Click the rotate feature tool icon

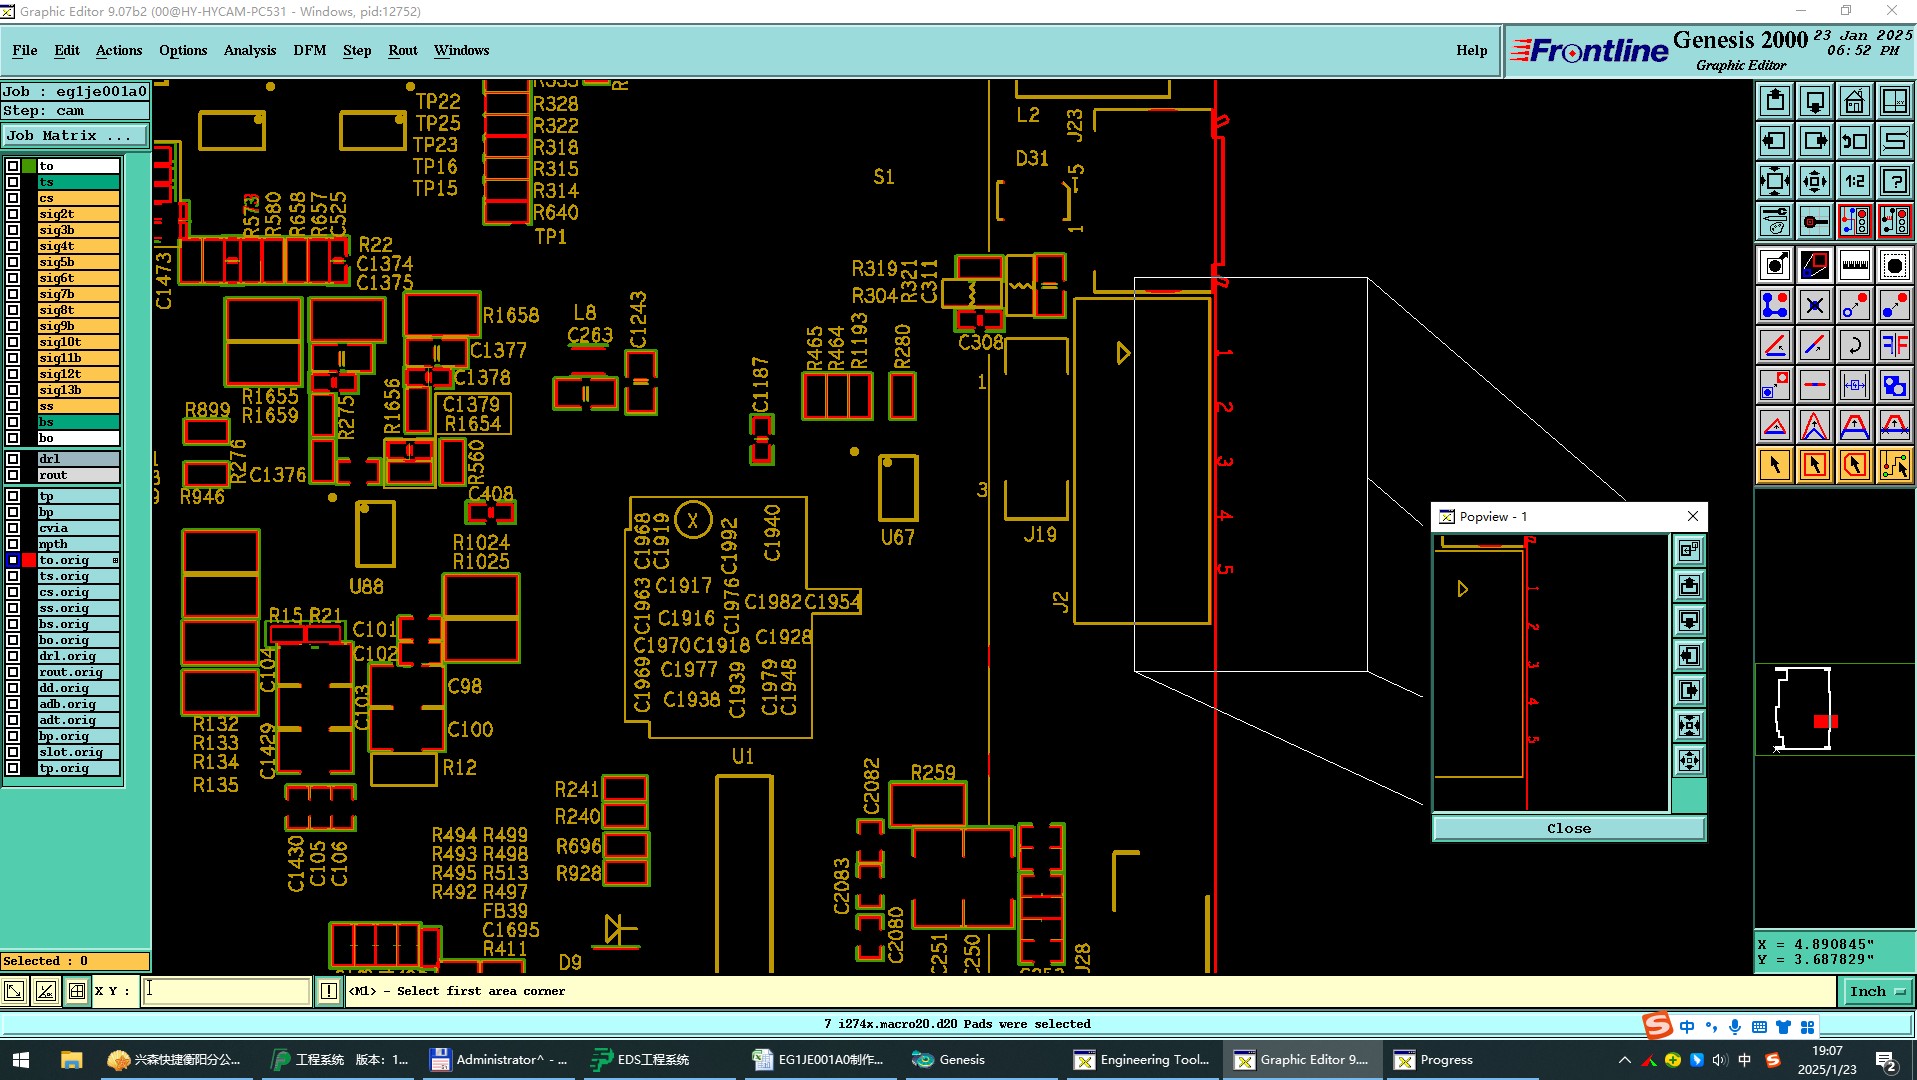[1854, 345]
